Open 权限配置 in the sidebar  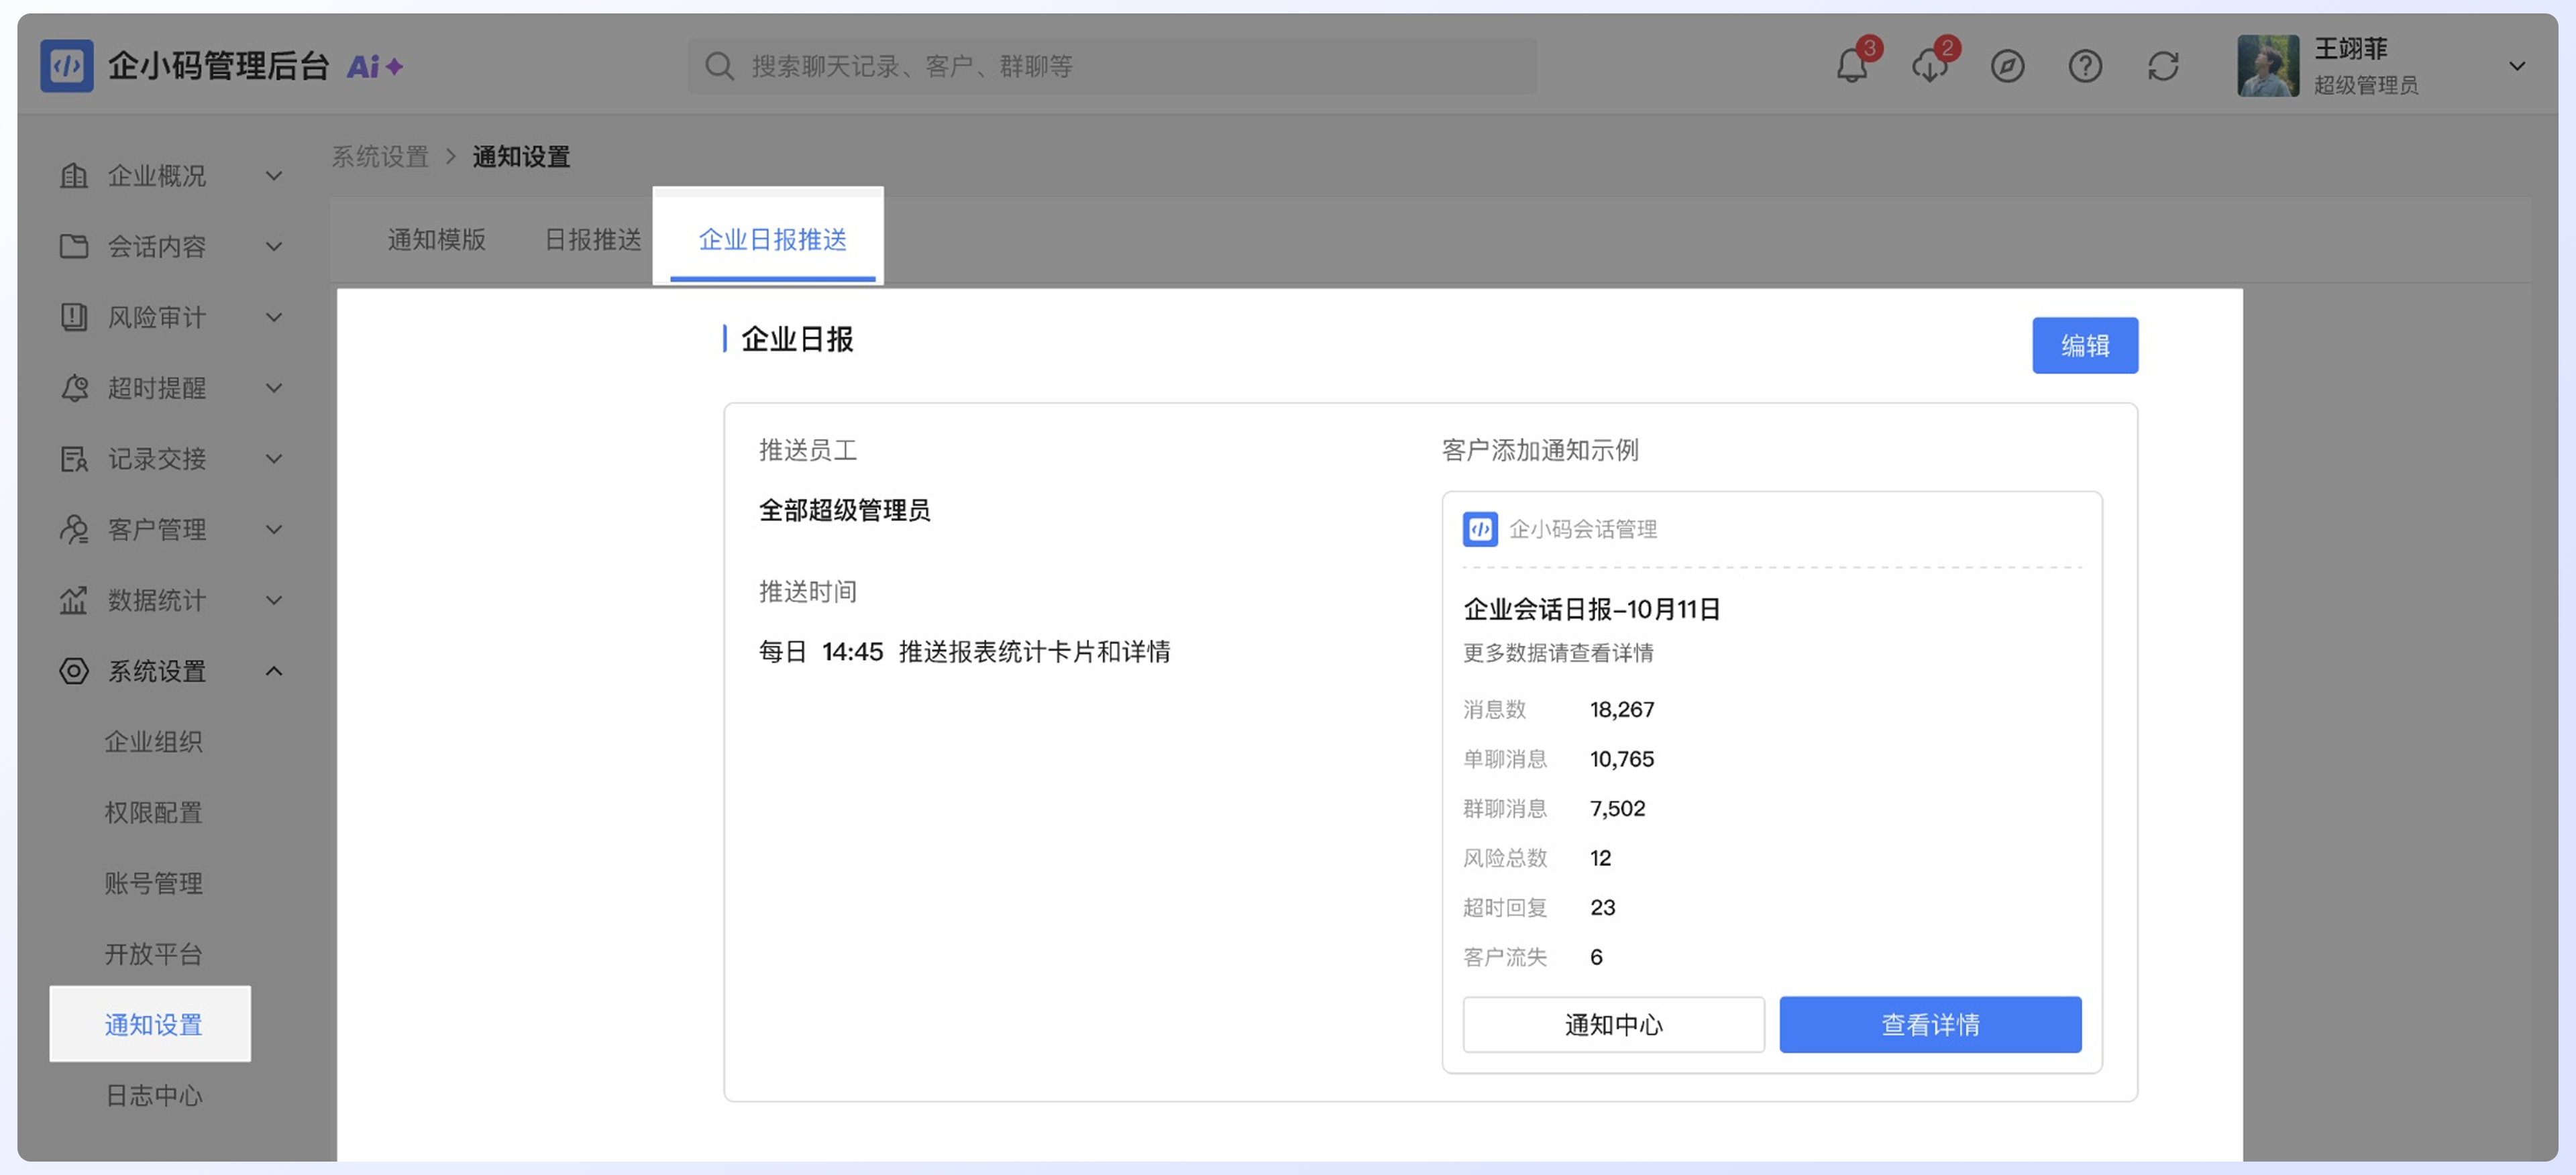154,813
